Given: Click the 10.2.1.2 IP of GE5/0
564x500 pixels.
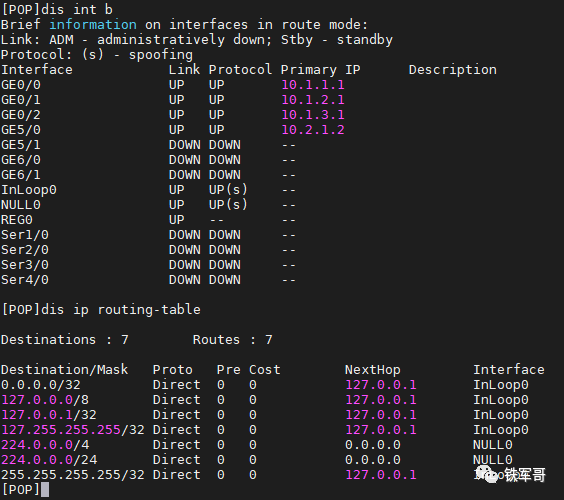Looking at the screenshot, I should coord(313,130).
